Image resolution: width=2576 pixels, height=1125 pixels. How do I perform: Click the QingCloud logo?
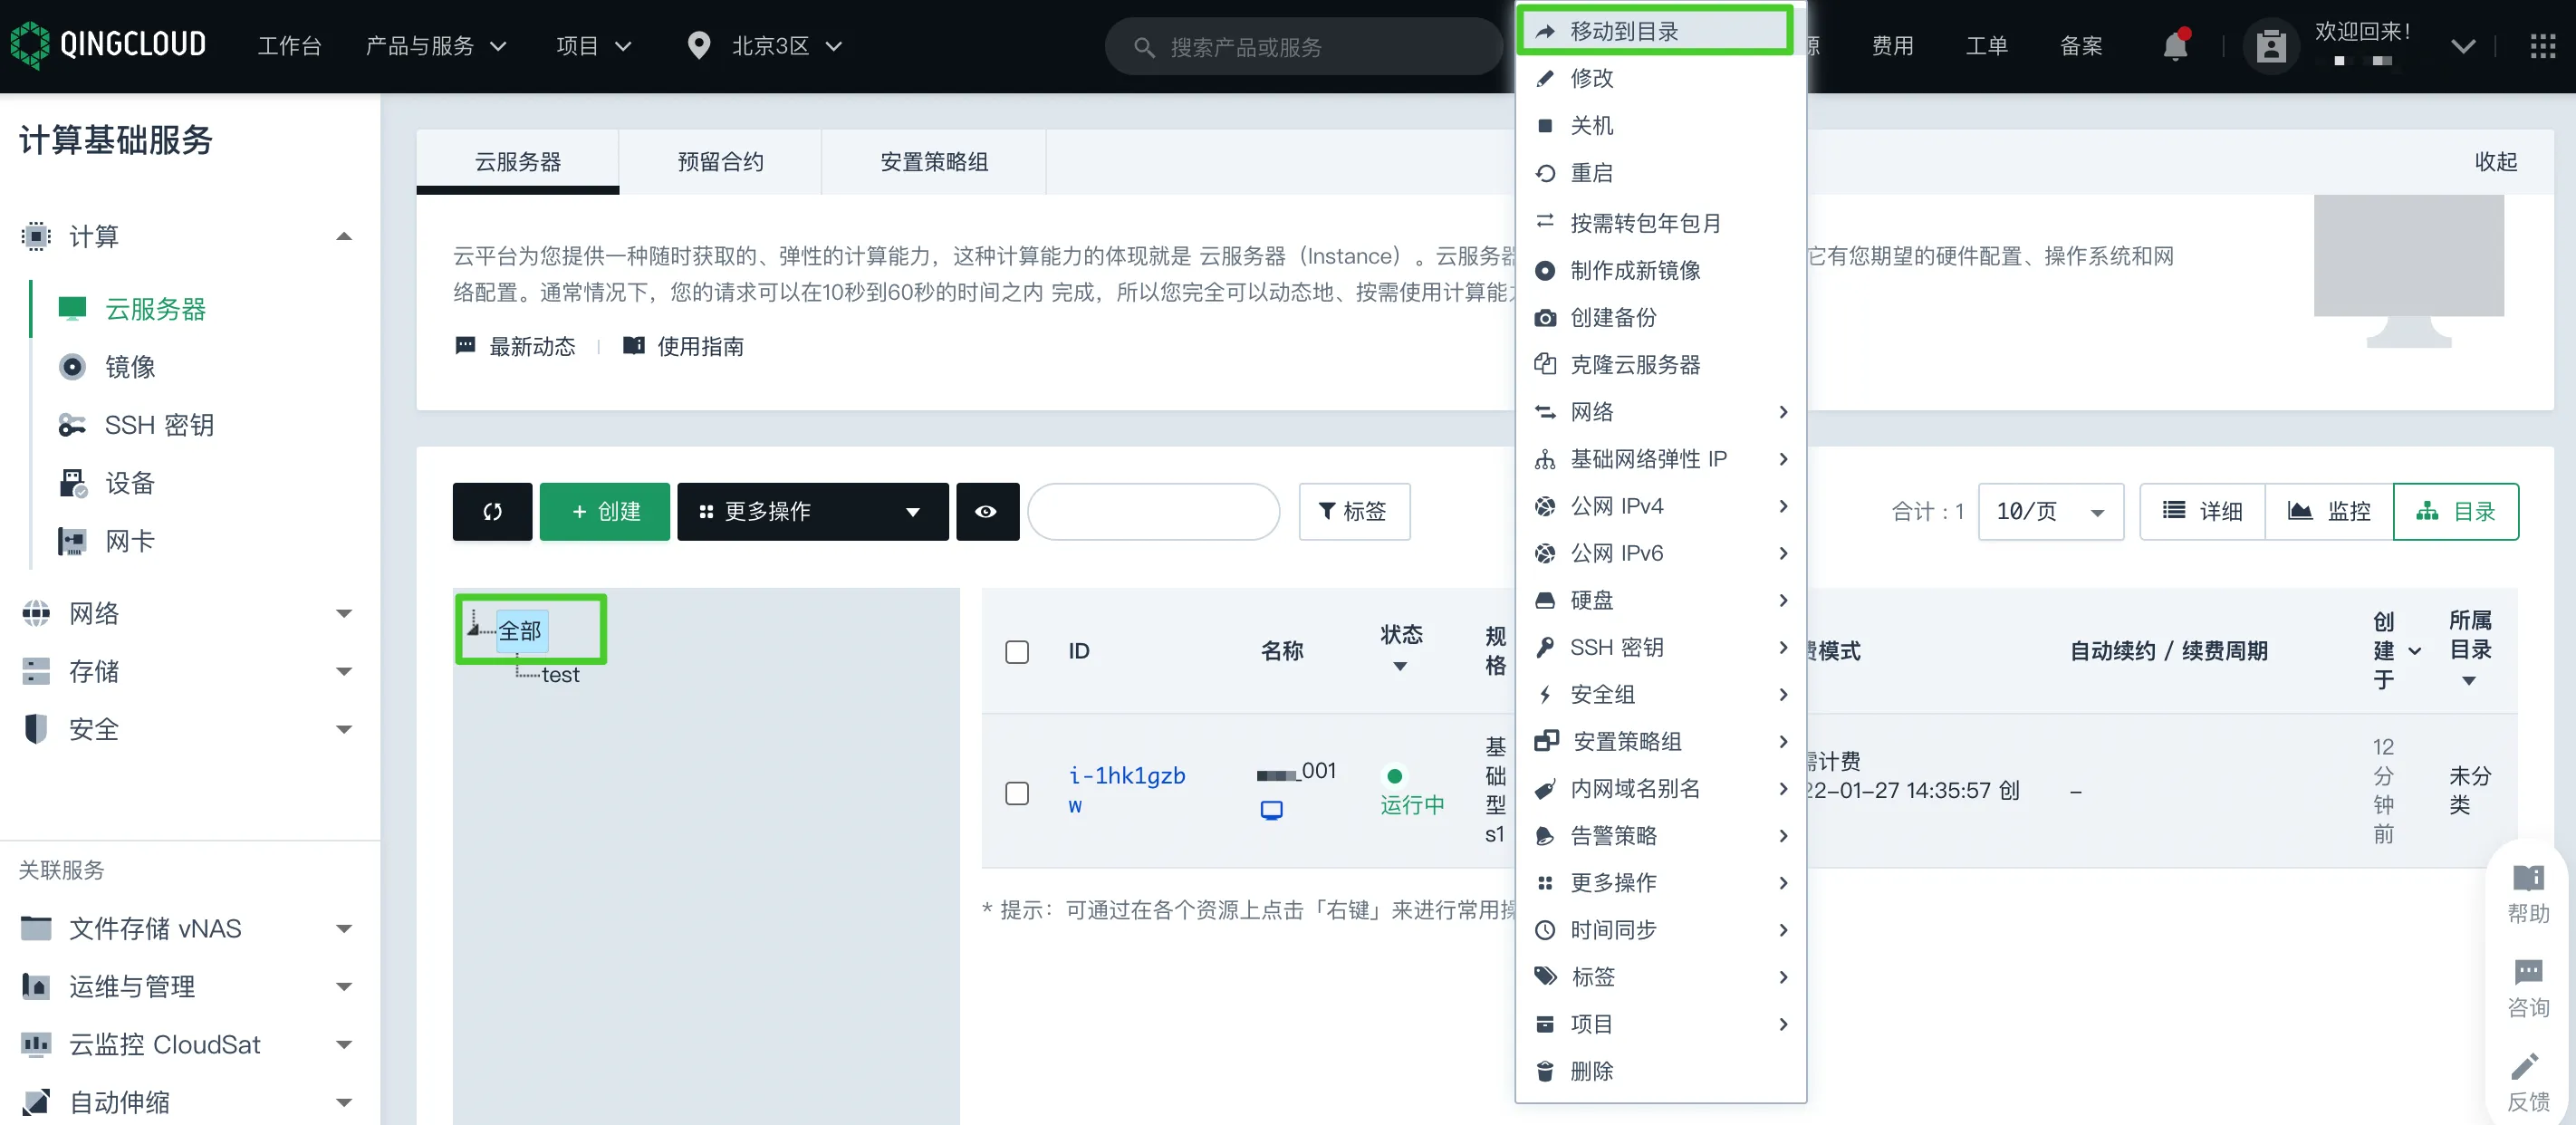click(108, 45)
